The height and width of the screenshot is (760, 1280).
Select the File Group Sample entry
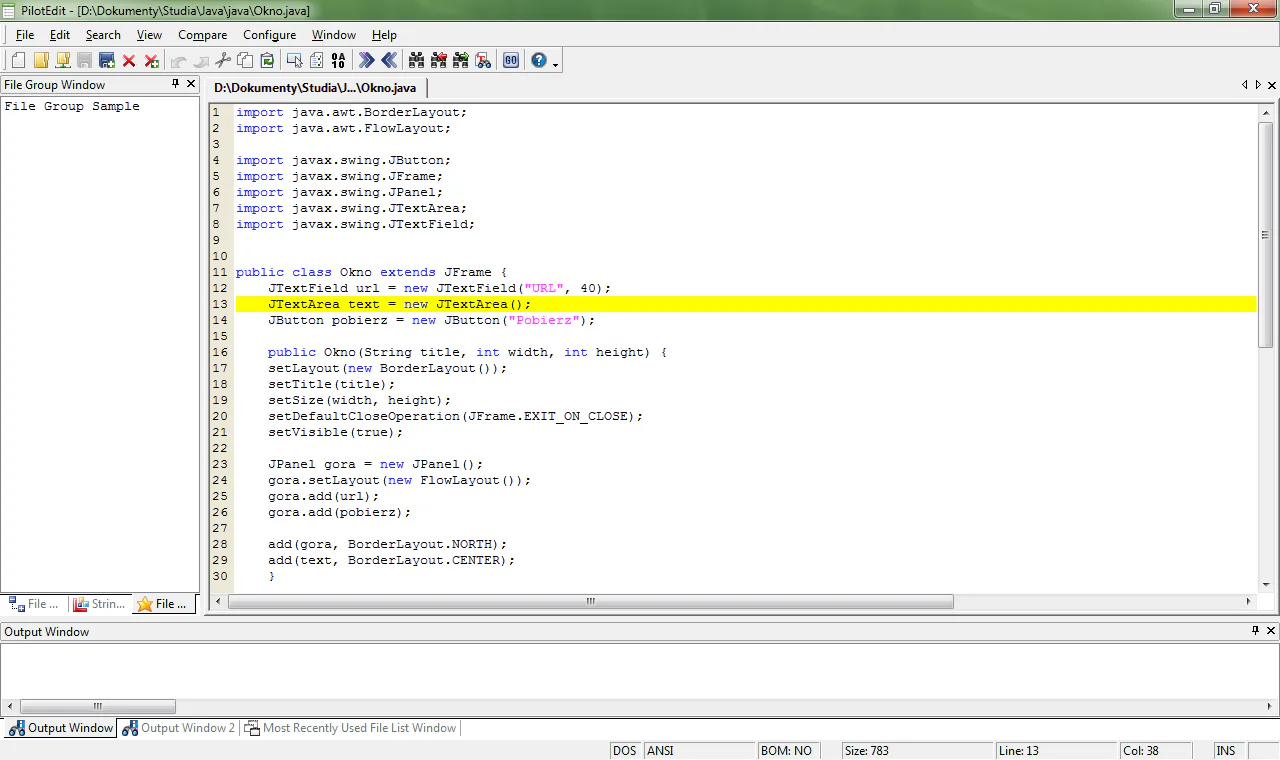(72, 106)
